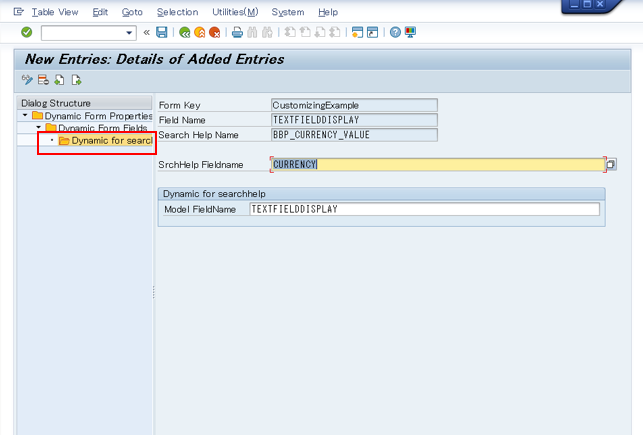Click the SrchHelp Fieldname label

(x=201, y=165)
